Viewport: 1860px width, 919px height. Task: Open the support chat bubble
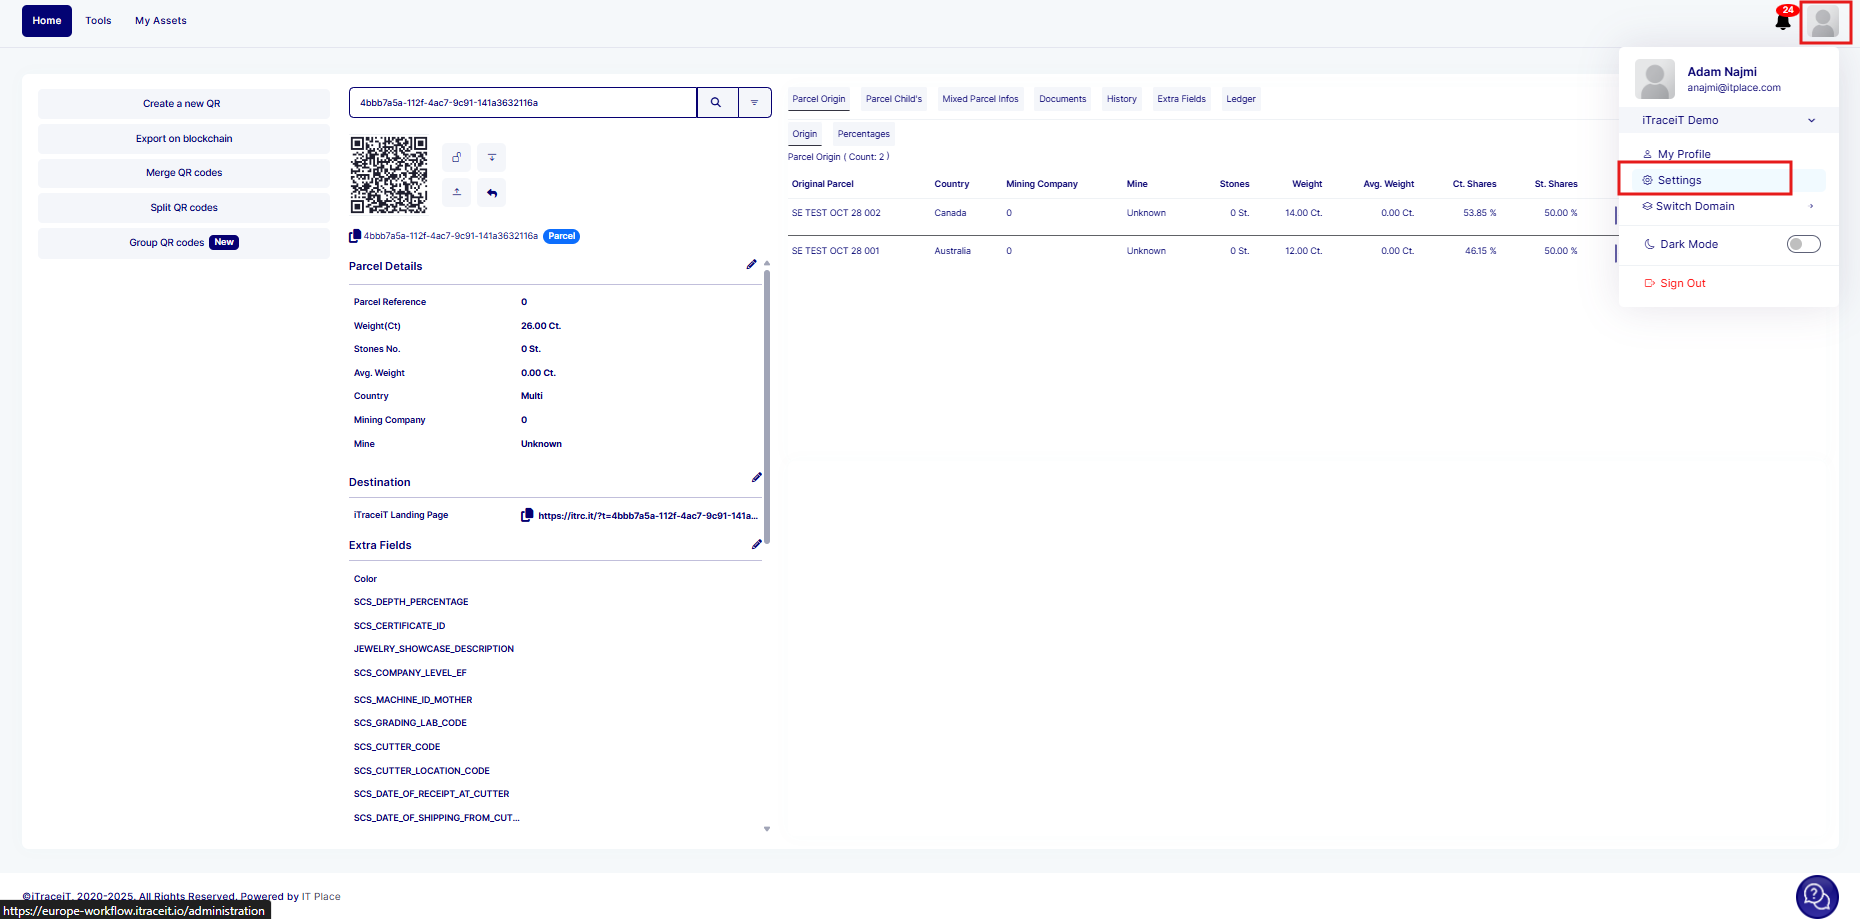click(x=1816, y=896)
